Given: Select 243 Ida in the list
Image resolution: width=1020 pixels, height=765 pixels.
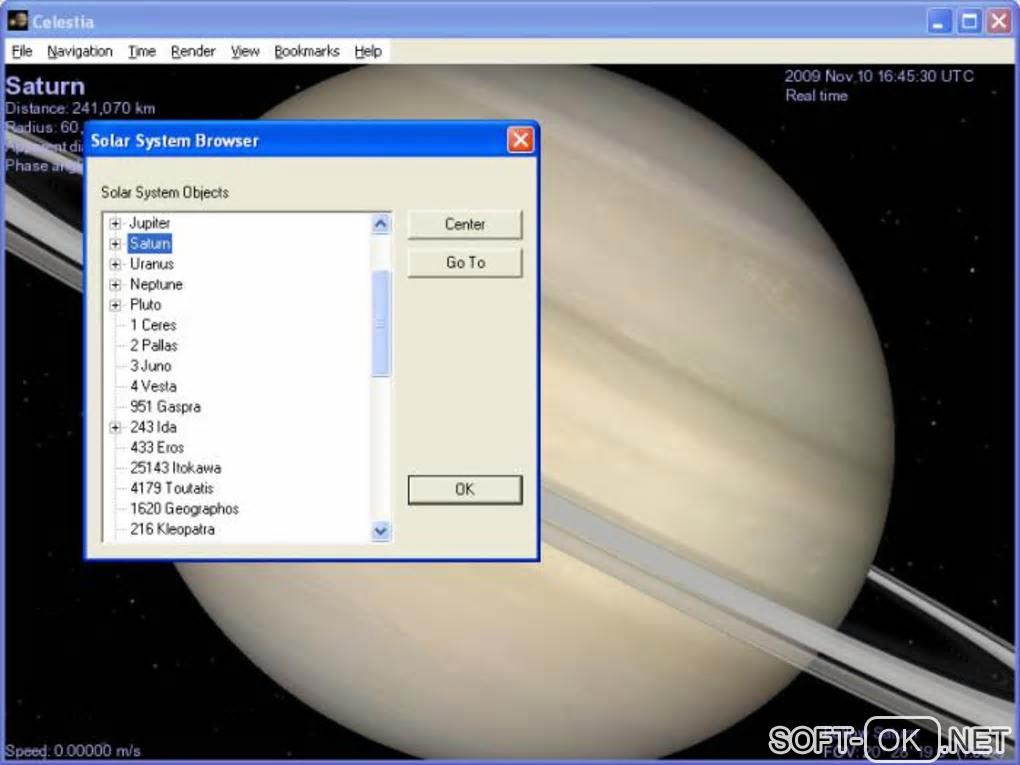Looking at the screenshot, I should tap(153, 427).
